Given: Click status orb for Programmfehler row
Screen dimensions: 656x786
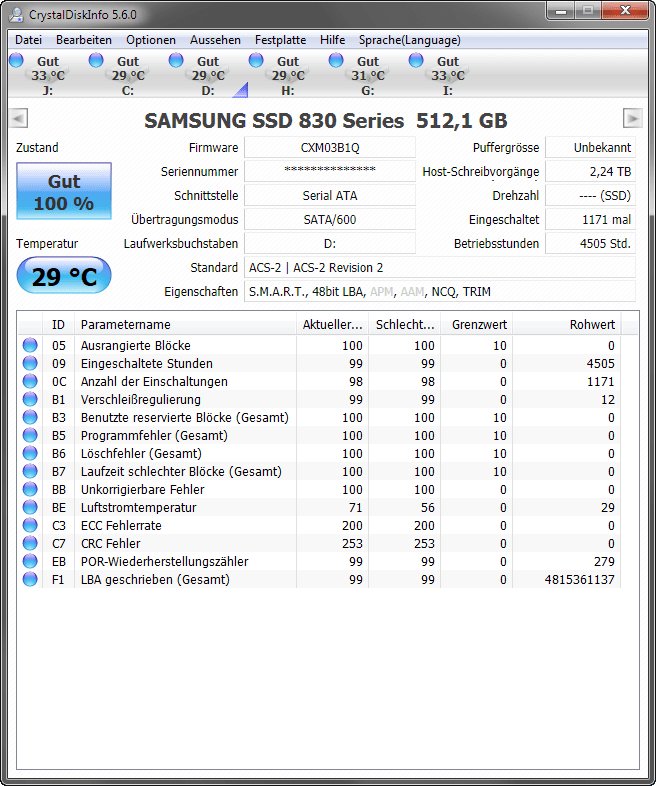Looking at the screenshot, I should 30,435.
